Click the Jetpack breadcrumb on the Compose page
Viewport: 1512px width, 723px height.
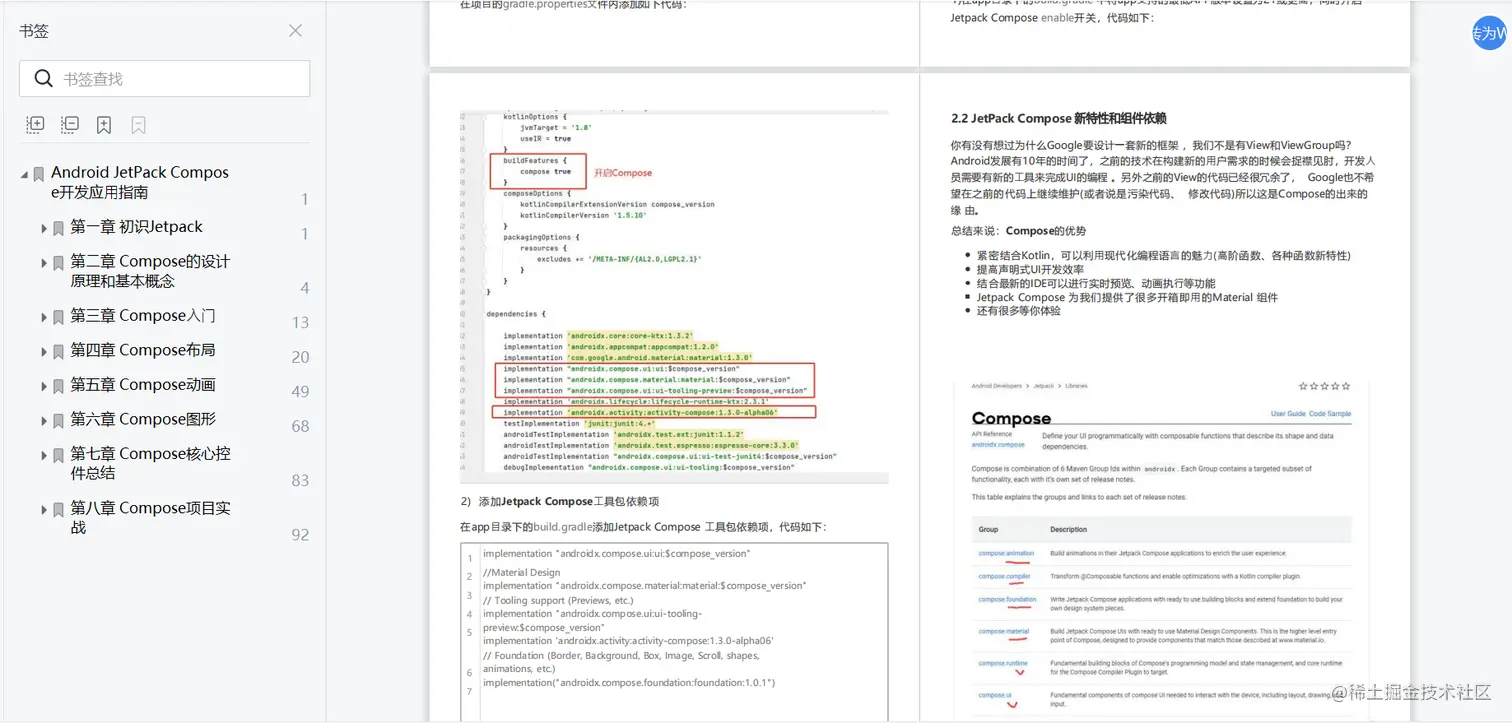tap(1043, 386)
